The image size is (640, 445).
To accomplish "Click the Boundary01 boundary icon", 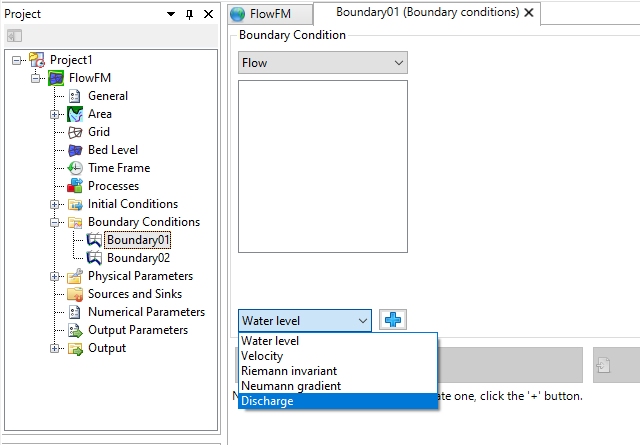I will pos(94,240).
